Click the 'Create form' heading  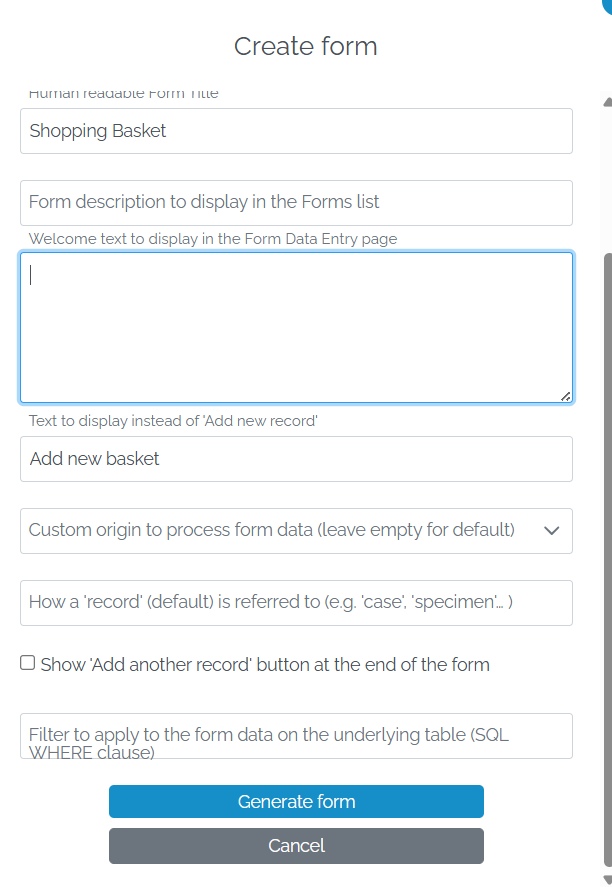point(305,46)
